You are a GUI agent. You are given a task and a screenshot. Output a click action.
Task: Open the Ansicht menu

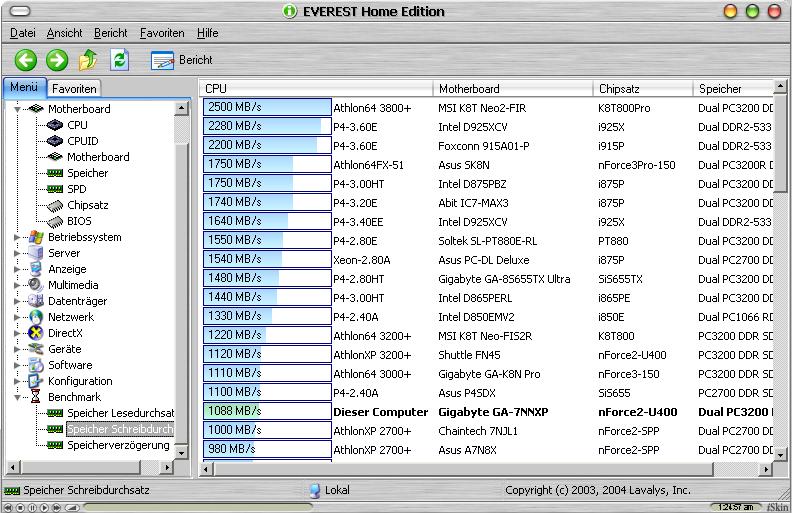pyautogui.click(x=64, y=33)
